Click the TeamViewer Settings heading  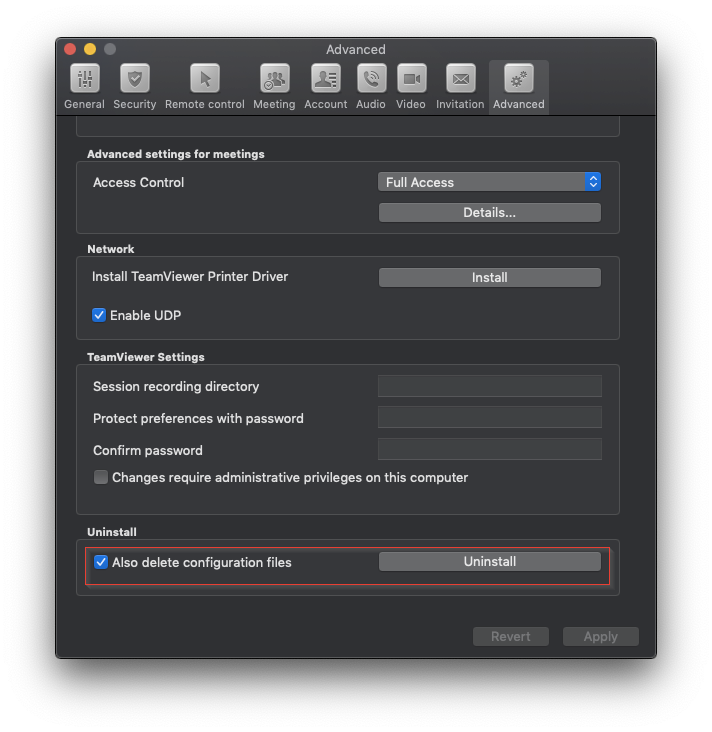tap(146, 357)
